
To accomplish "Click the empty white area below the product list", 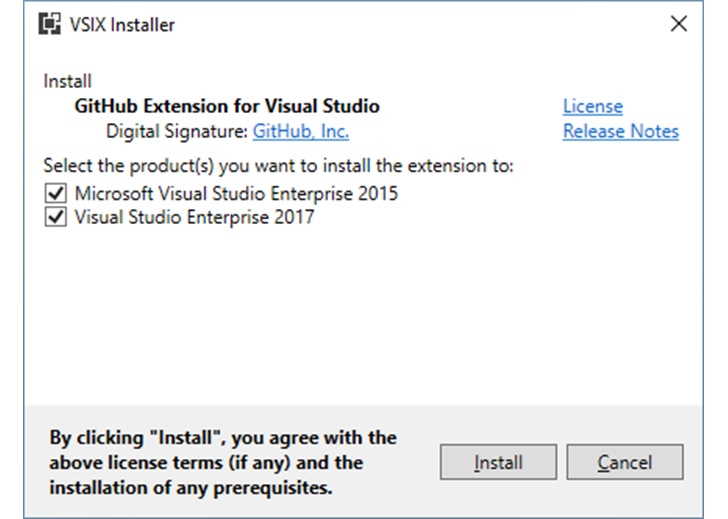I will click(364, 316).
